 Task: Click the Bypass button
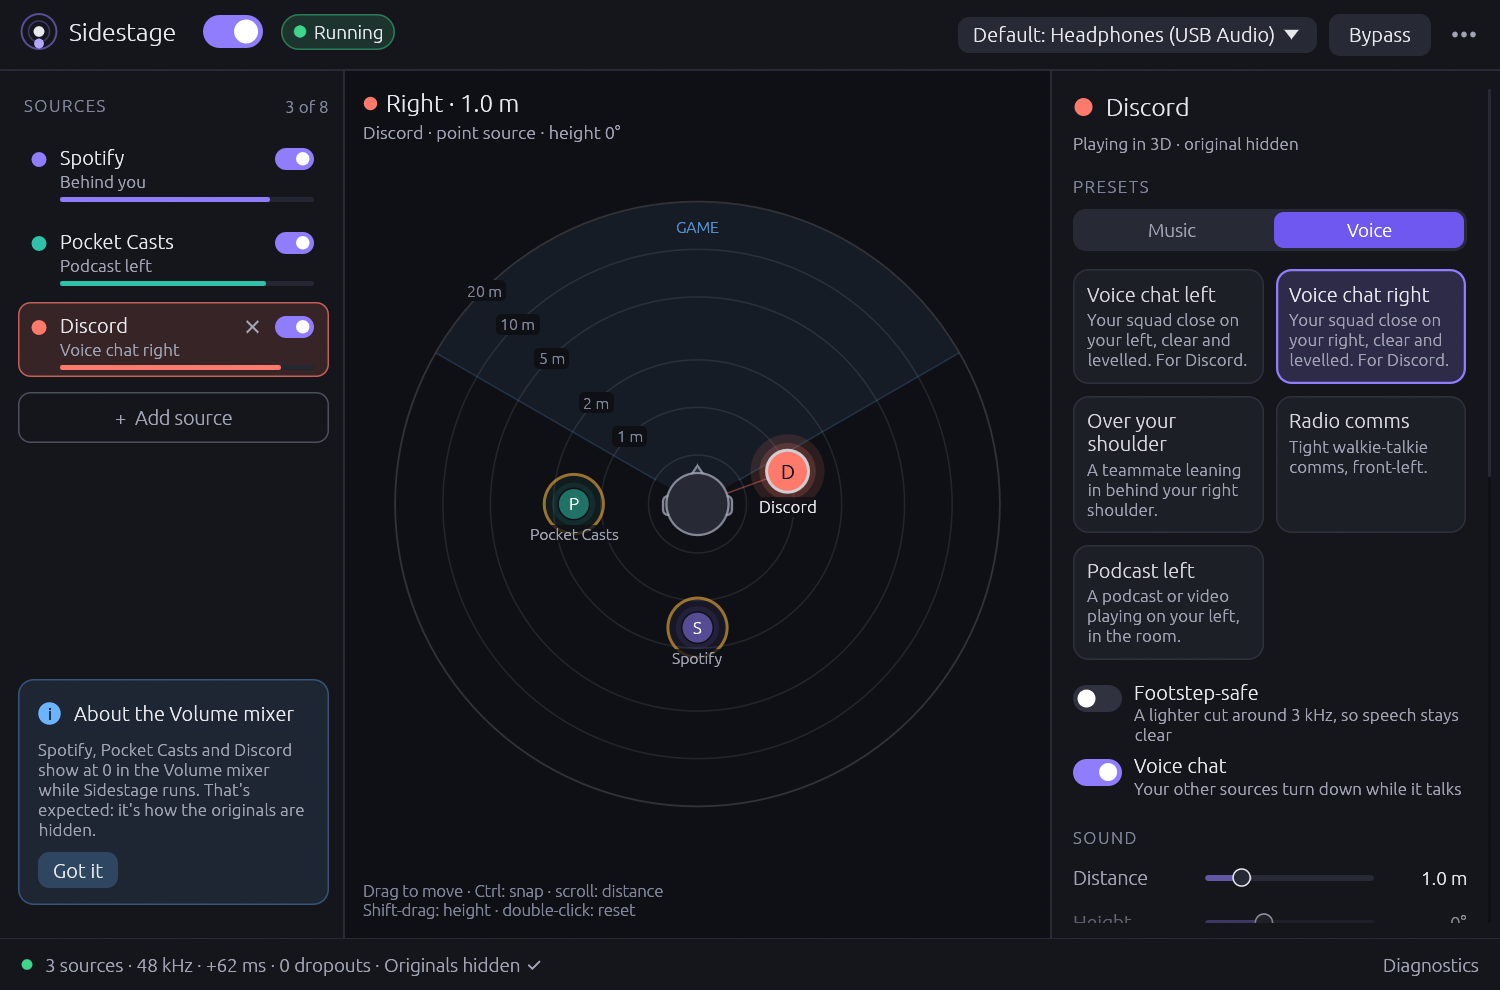coord(1379,35)
